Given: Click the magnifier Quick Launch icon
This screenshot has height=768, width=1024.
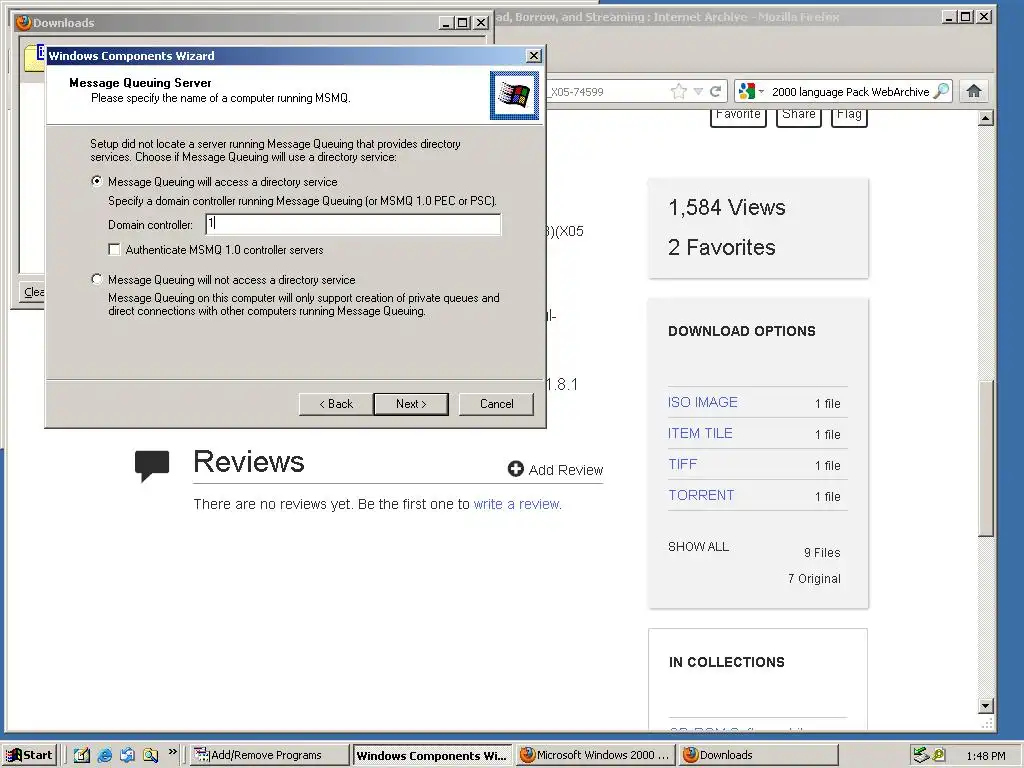Looking at the screenshot, I should 150,755.
